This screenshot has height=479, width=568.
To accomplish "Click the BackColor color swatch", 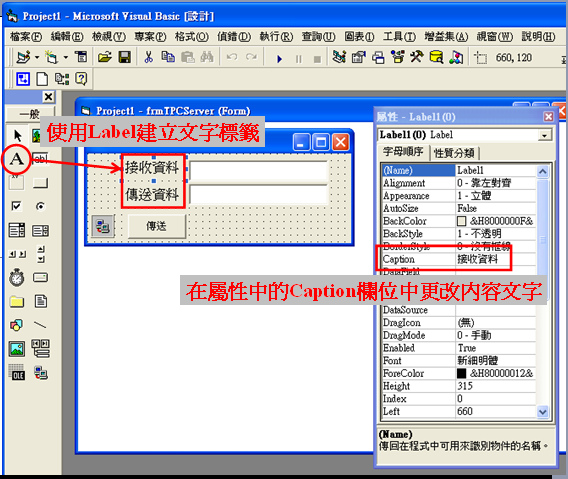I will pos(461,221).
